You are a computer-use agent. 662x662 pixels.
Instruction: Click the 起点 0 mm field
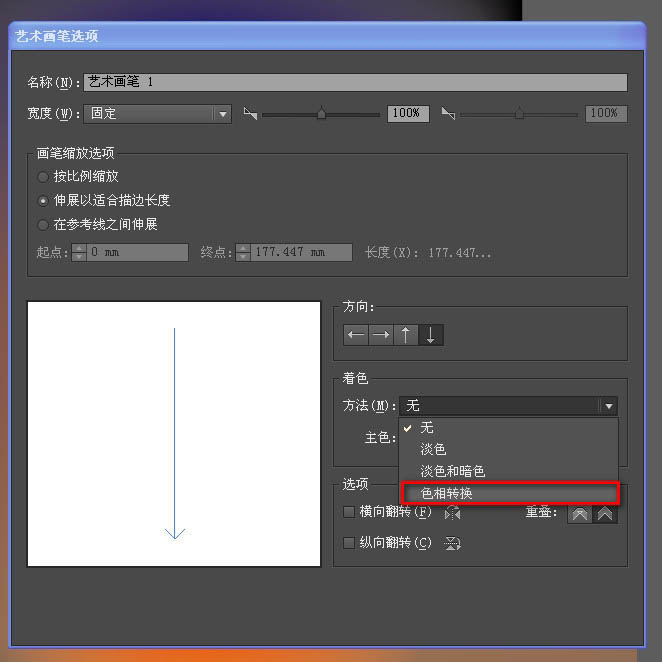(137, 252)
